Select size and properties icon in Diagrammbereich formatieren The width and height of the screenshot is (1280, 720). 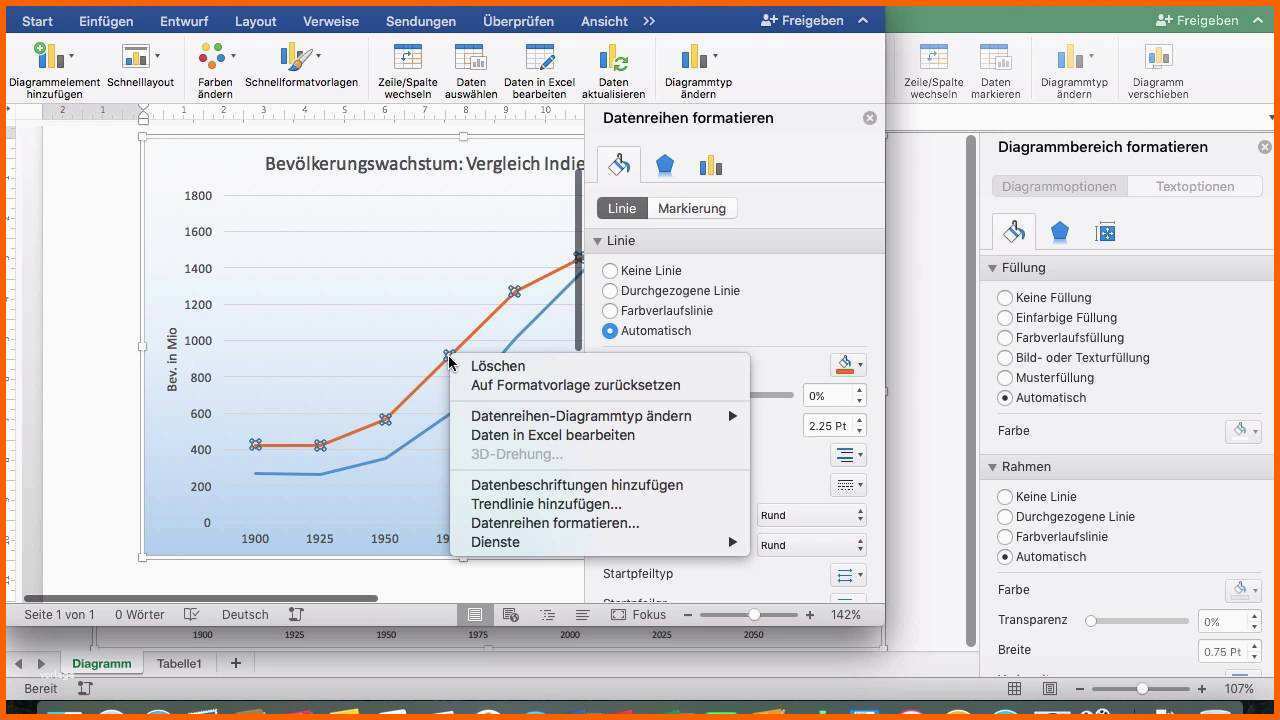[x=1105, y=233]
